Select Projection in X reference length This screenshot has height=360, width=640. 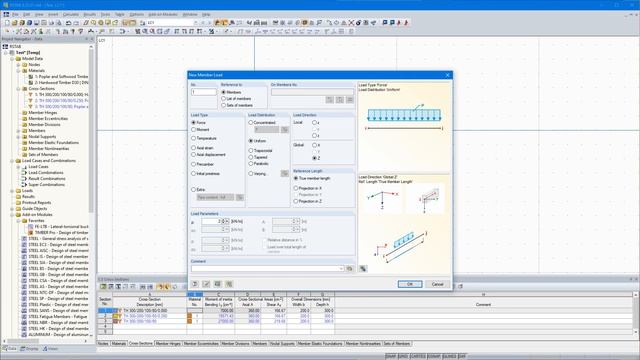pyautogui.click(x=296, y=188)
